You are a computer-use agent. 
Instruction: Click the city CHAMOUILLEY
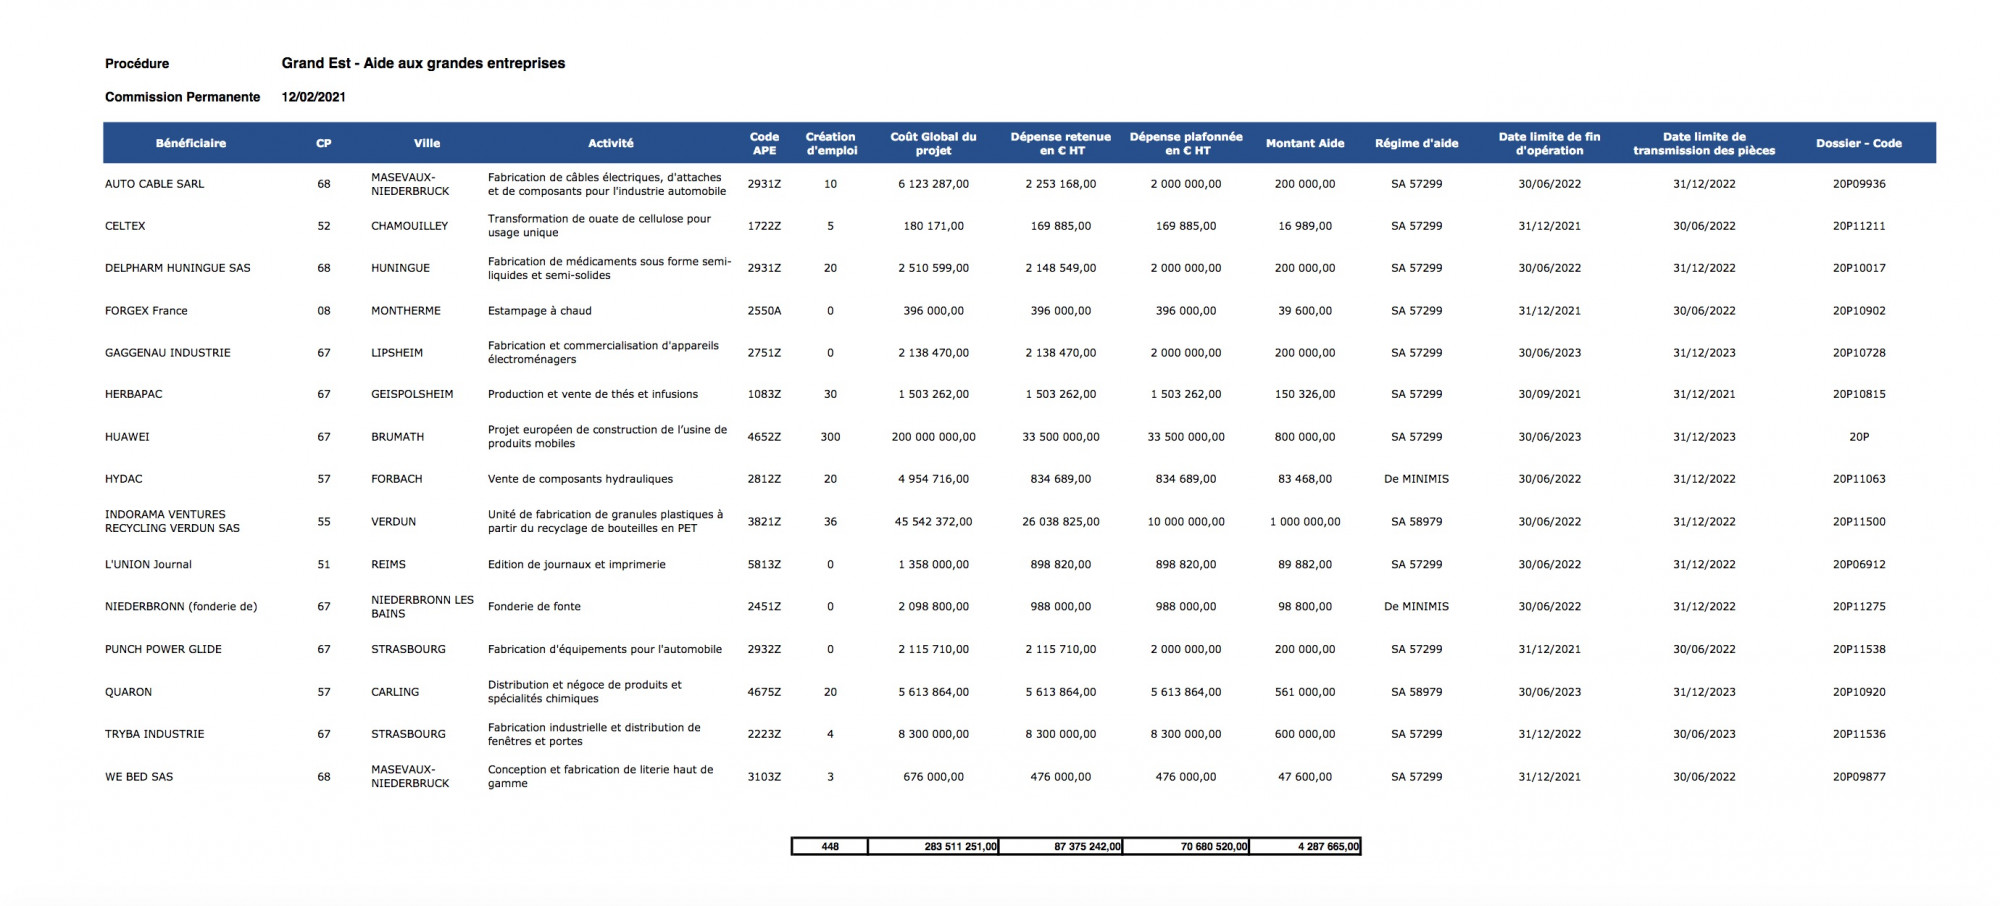pyautogui.click(x=410, y=226)
